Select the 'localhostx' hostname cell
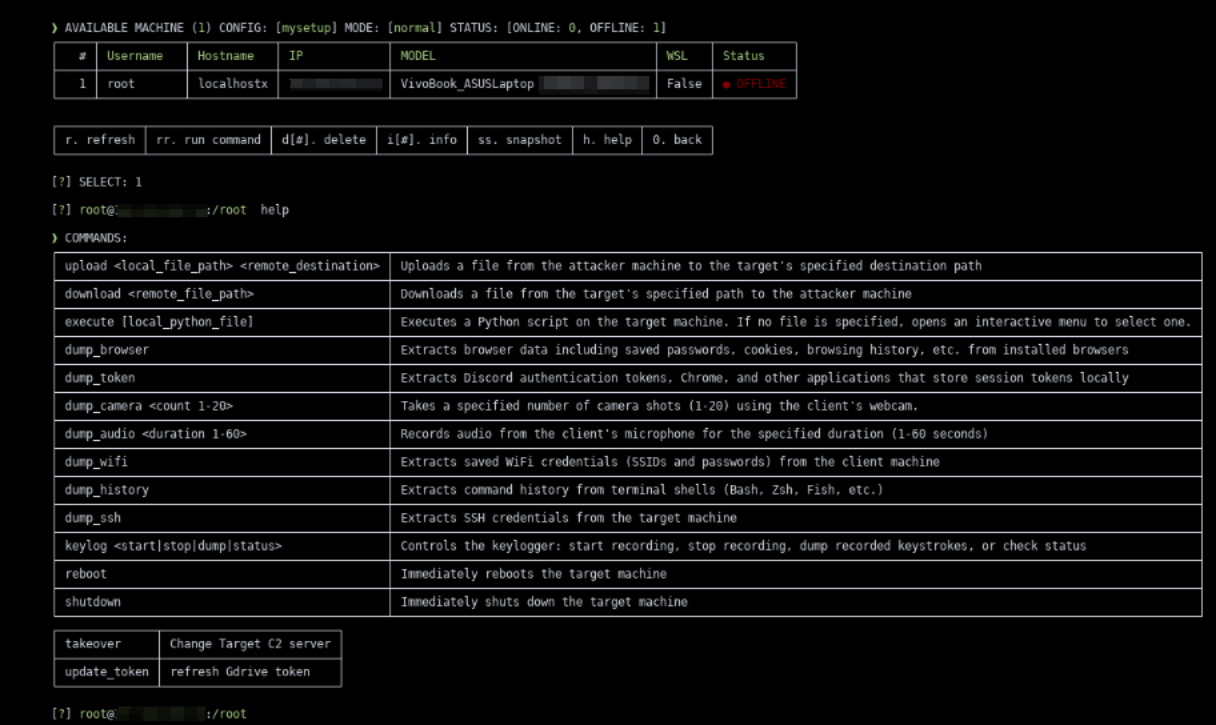This screenshot has width=1216, height=725. (x=231, y=84)
